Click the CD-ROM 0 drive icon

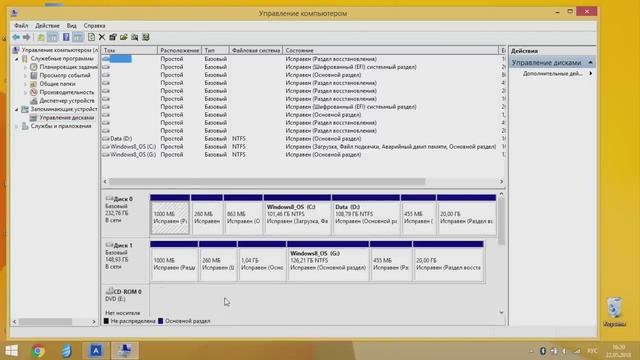click(x=109, y=291)
